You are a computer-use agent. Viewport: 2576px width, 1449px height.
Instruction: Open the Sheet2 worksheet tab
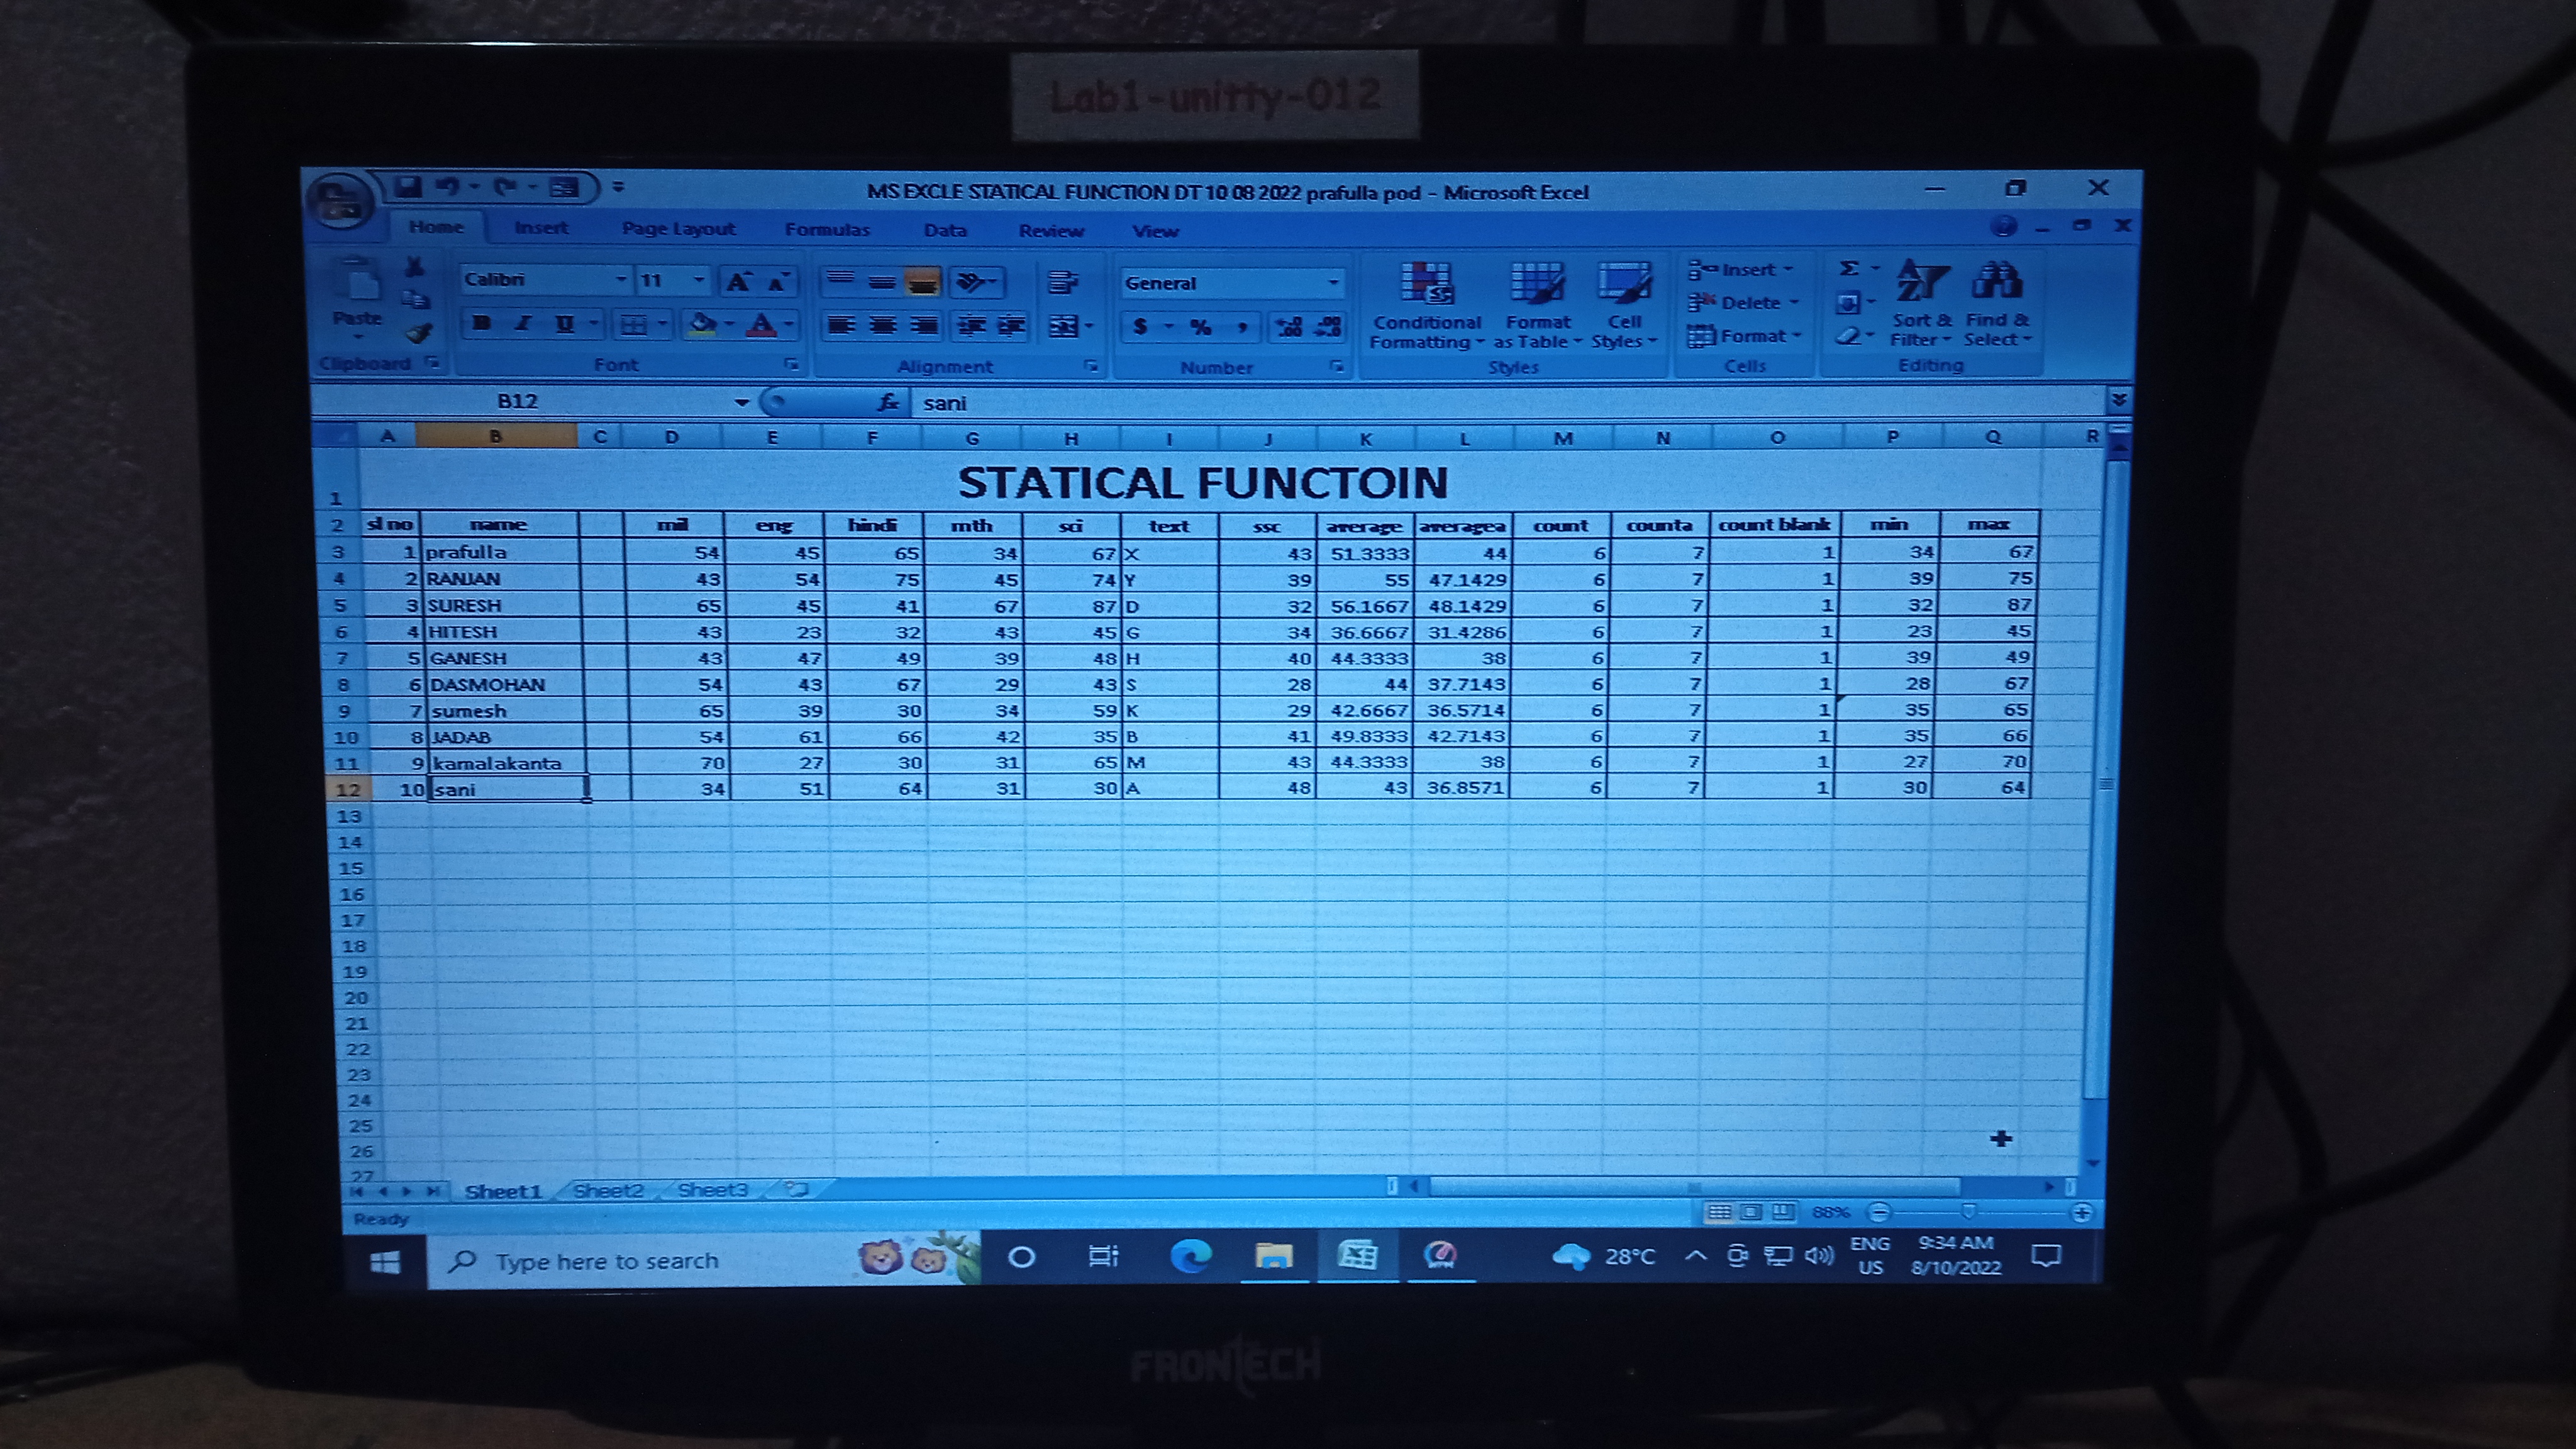[x=608, y=1190]
